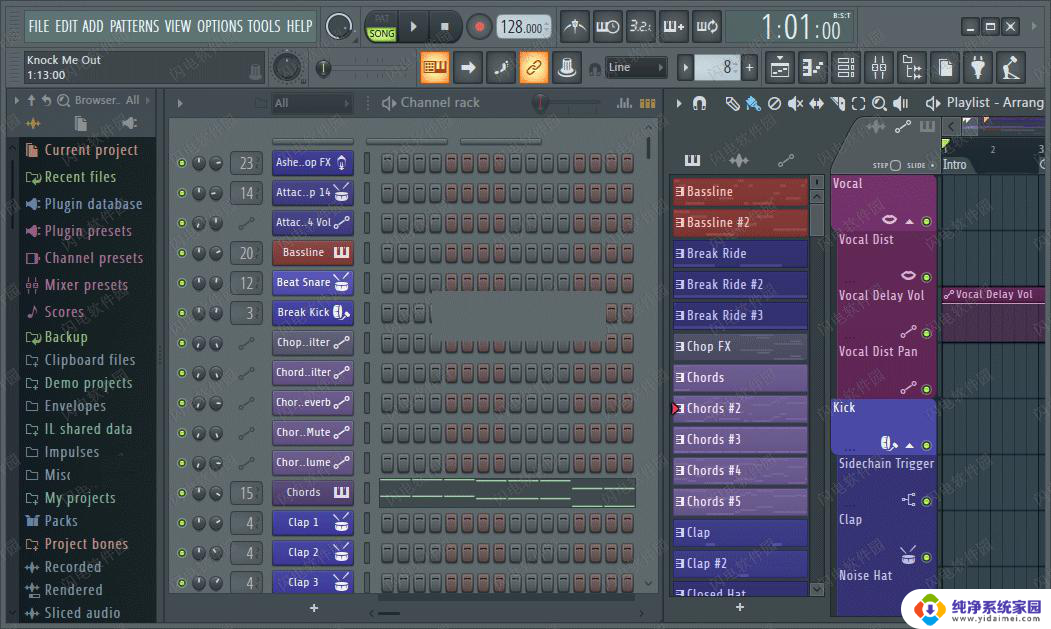The width and height of the screenshot is (1051, 629).
Task: Select the playlist Select tool
Action: click(x=859, y=103)
